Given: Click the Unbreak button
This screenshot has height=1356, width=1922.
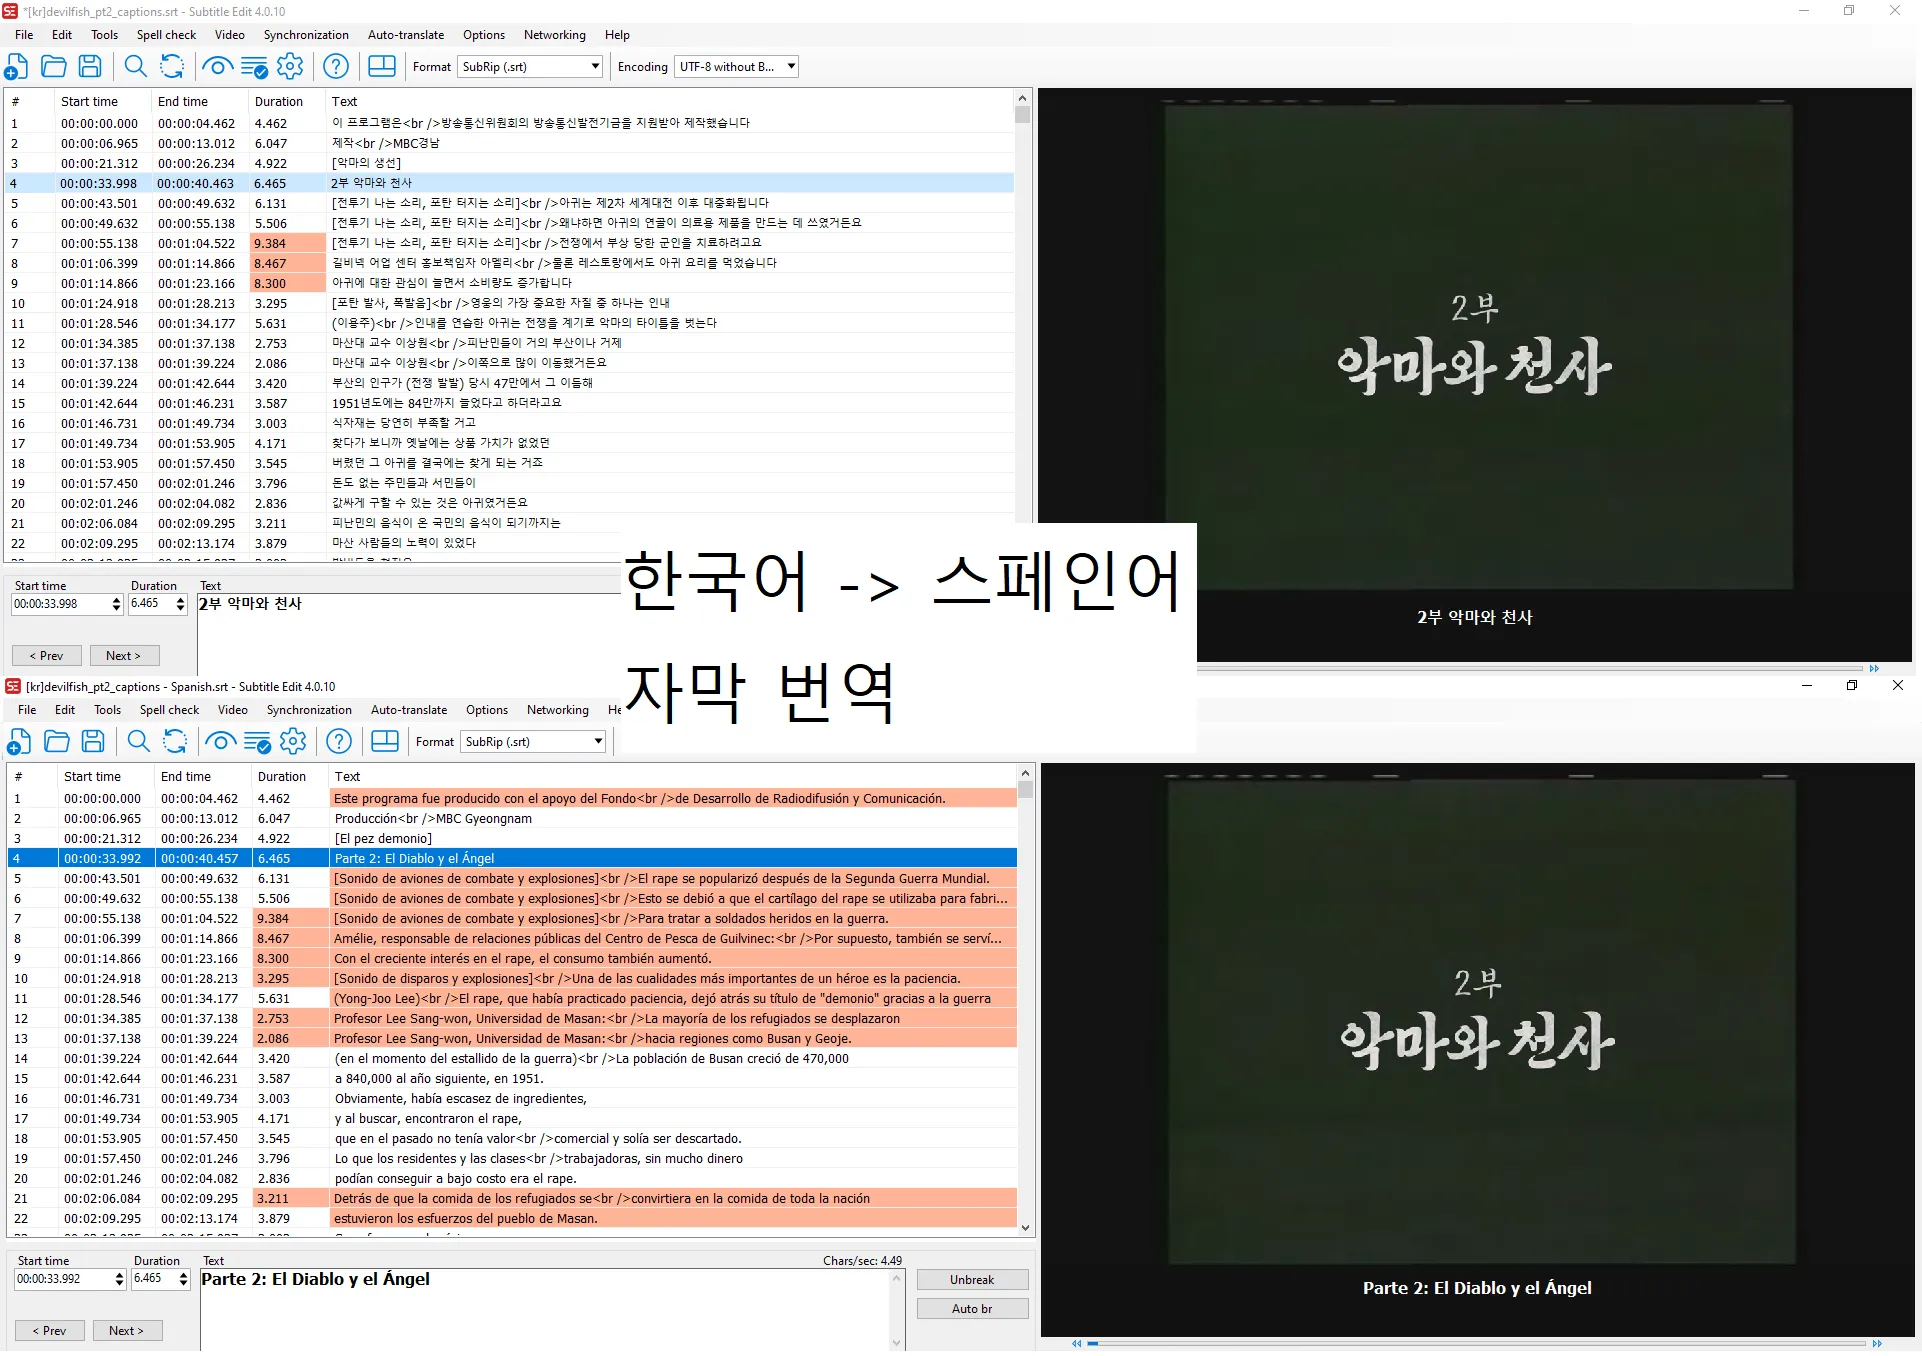Looking at the screenshot, I should [971, 1279].
